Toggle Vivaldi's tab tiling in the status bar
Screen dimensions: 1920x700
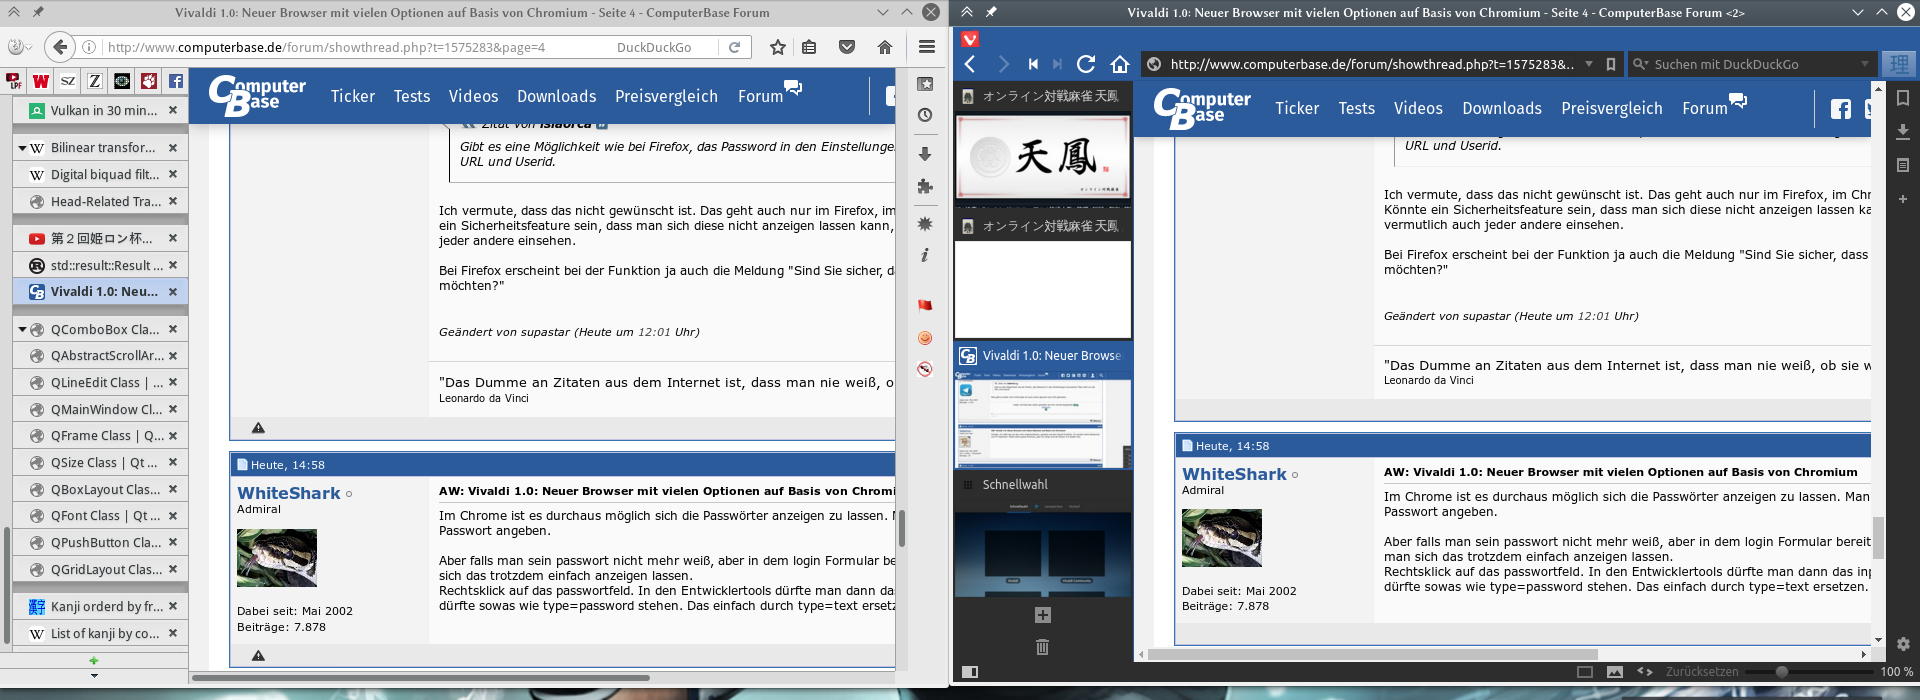click(x=1585, y=672)
